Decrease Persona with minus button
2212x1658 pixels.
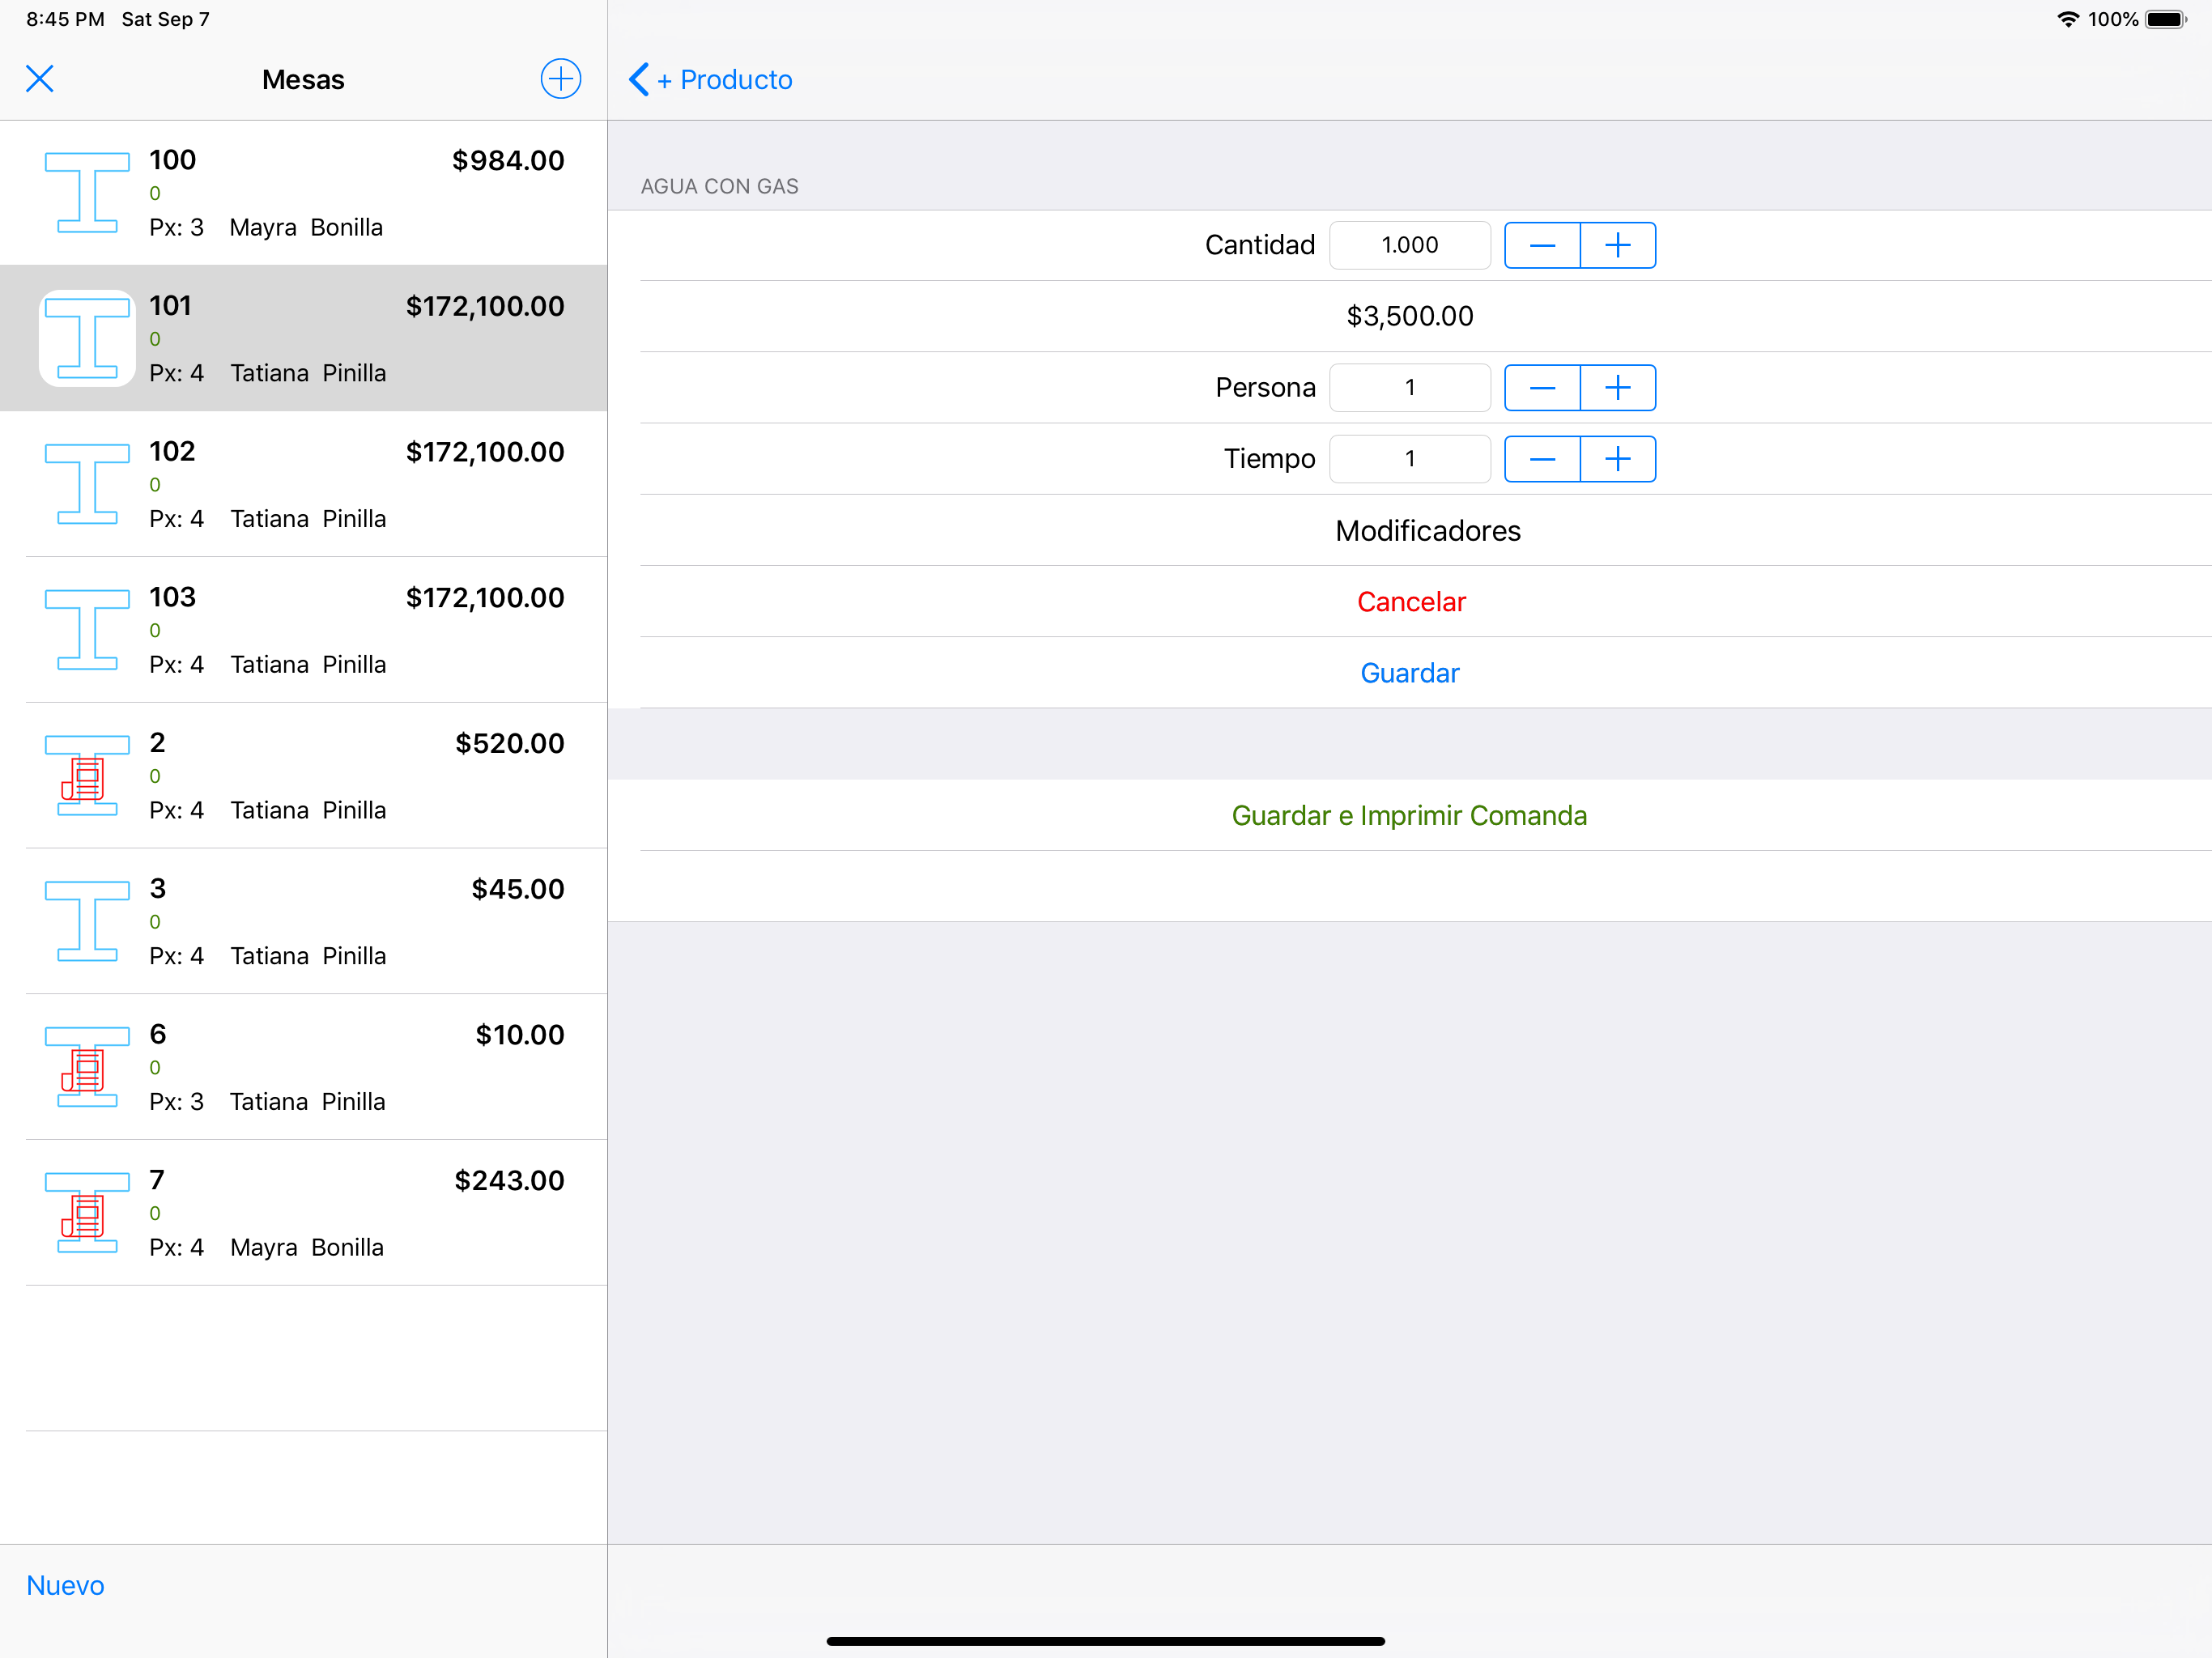[1542, 388]
